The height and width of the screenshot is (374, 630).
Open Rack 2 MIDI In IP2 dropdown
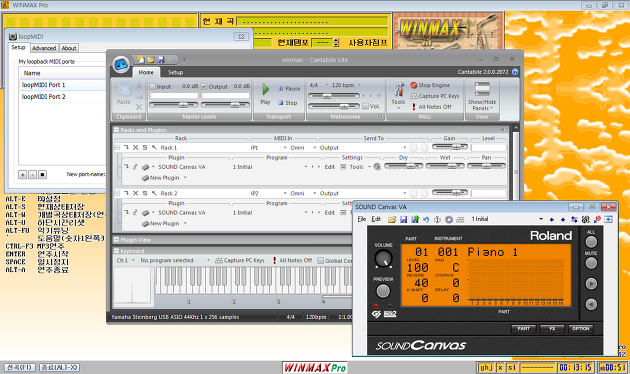pos(268,194)
